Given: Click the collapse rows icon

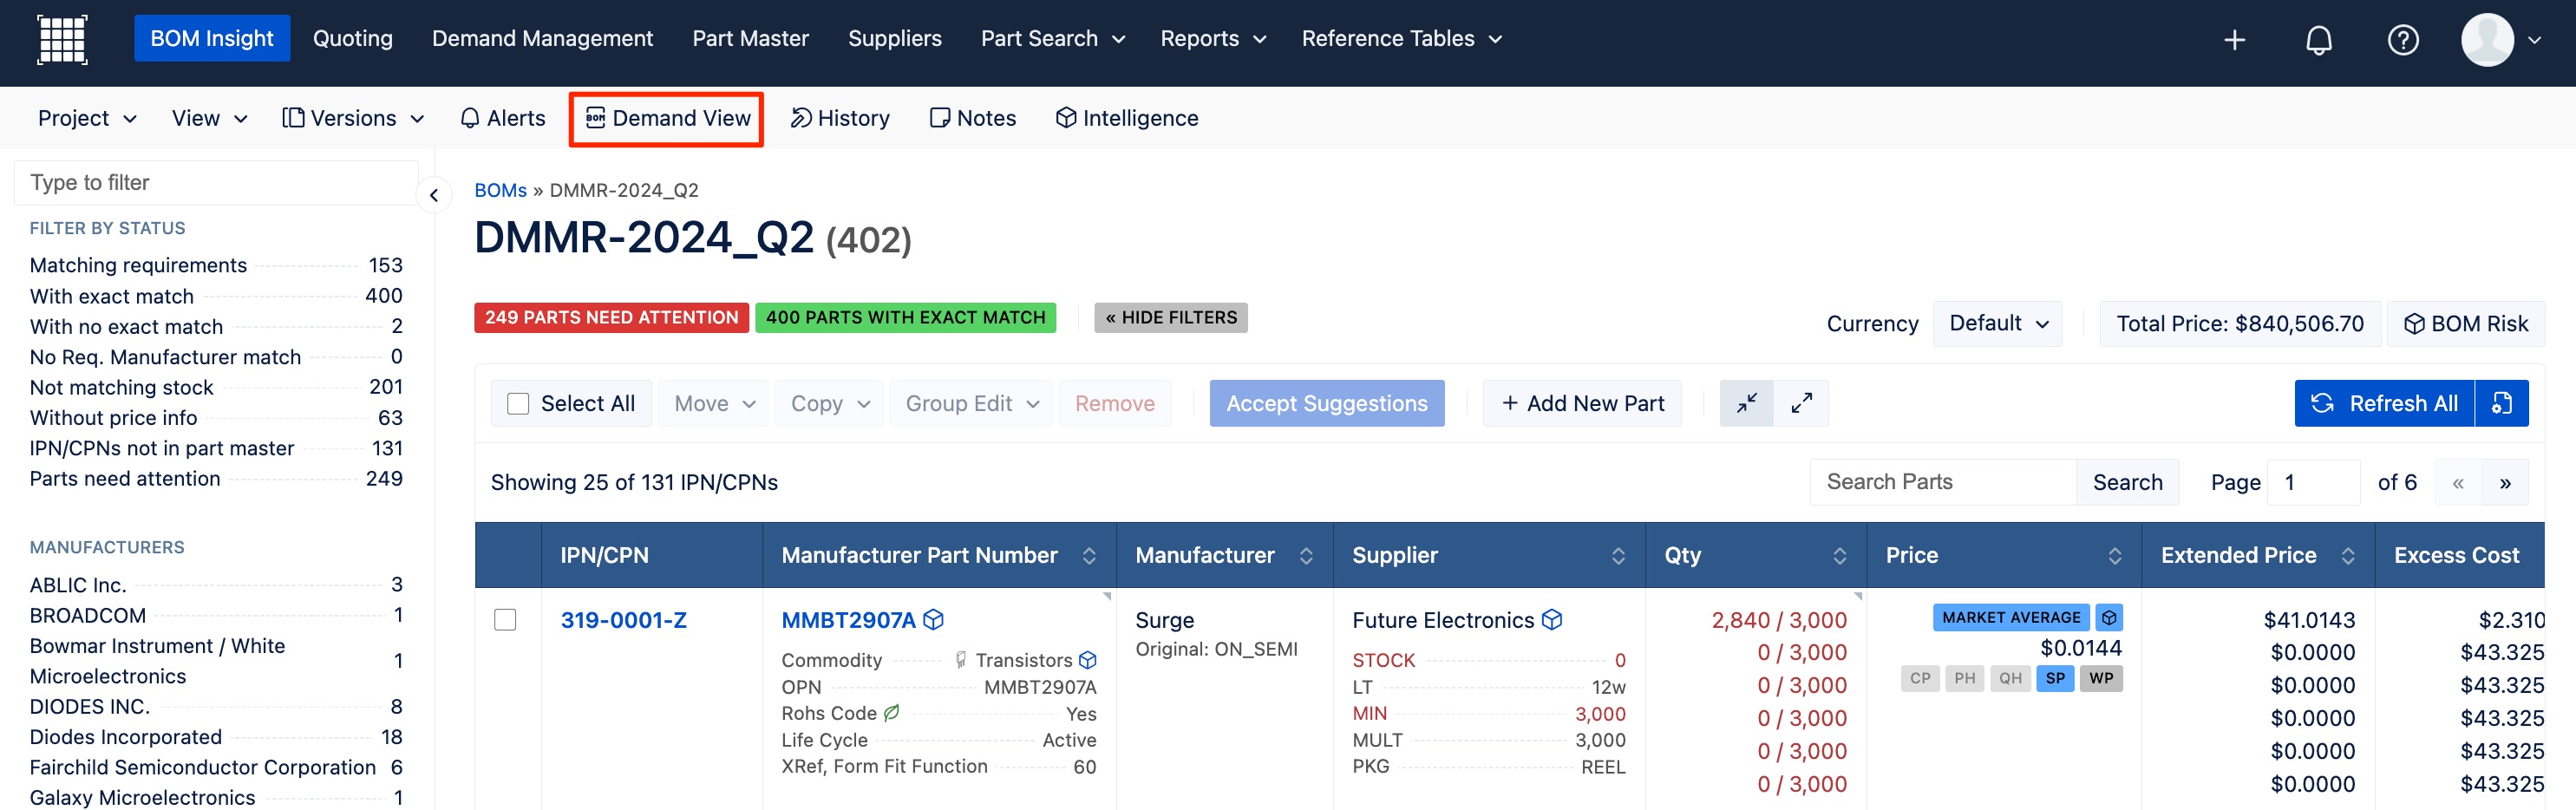Looking at the screenshot, I should [x=1746, y=403].
